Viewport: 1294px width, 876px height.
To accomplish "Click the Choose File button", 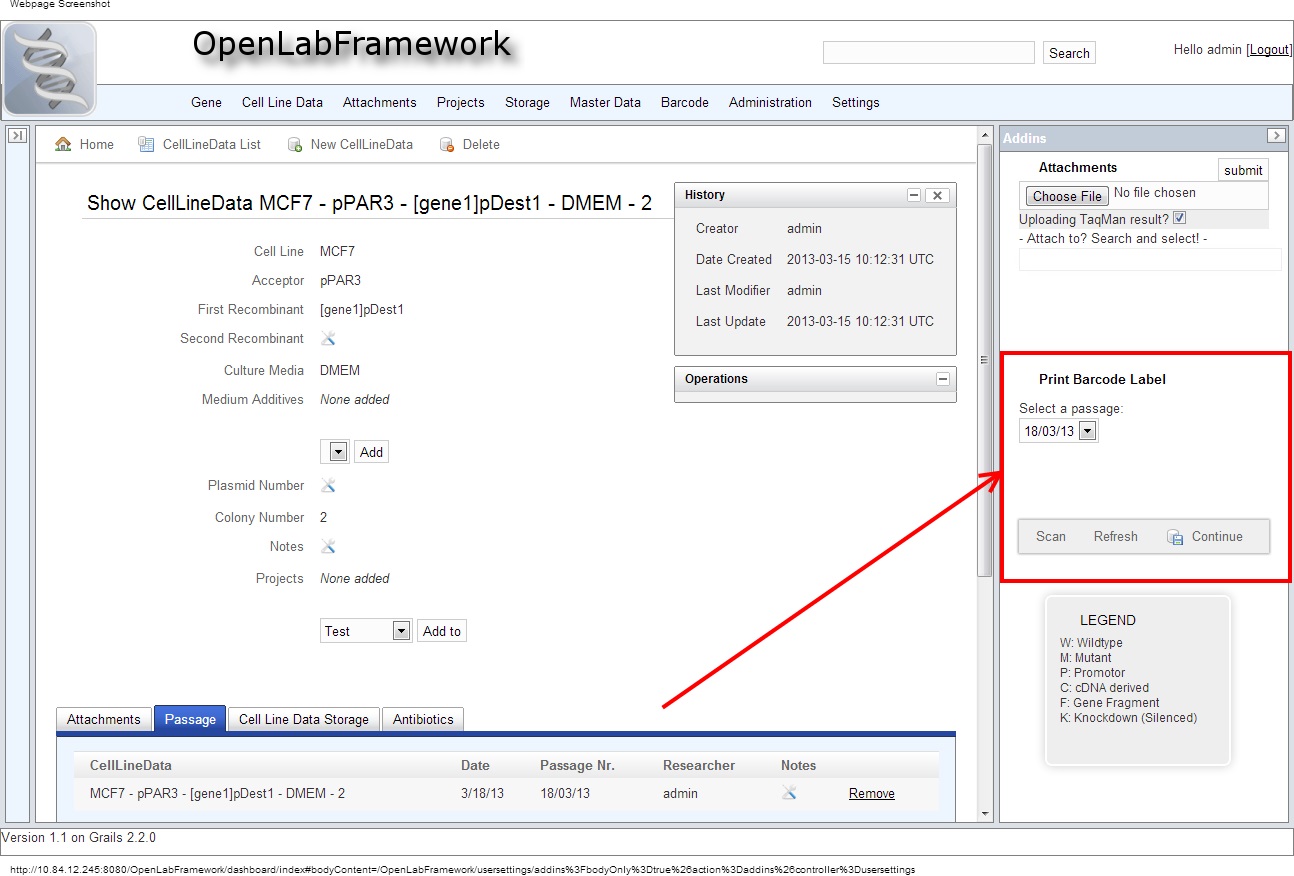I will pyautogui.click(x=1066, y=196).
